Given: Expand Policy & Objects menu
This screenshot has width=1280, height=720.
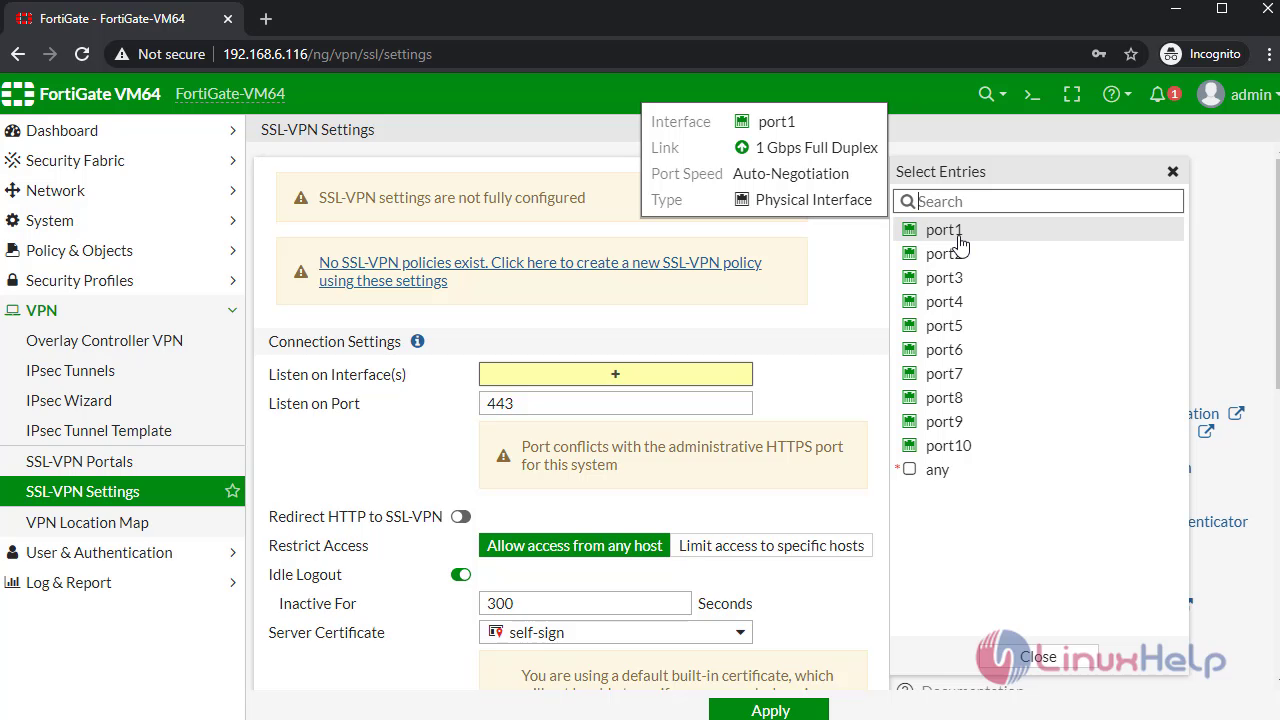Looking at the screenshot, I should coord(122,251).
